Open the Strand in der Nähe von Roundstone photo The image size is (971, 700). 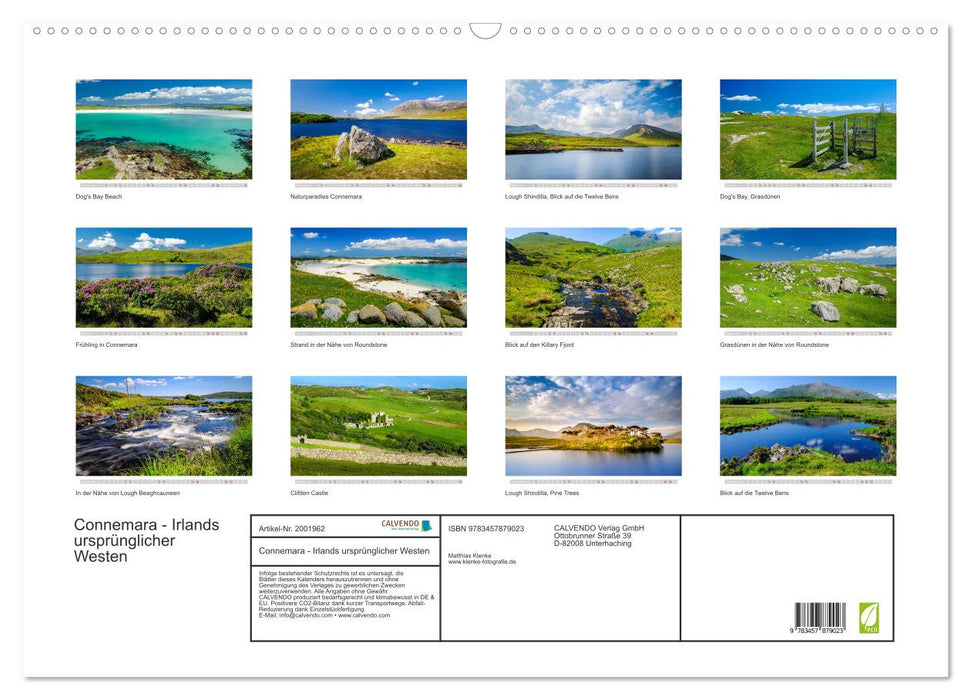click(378, 278)
